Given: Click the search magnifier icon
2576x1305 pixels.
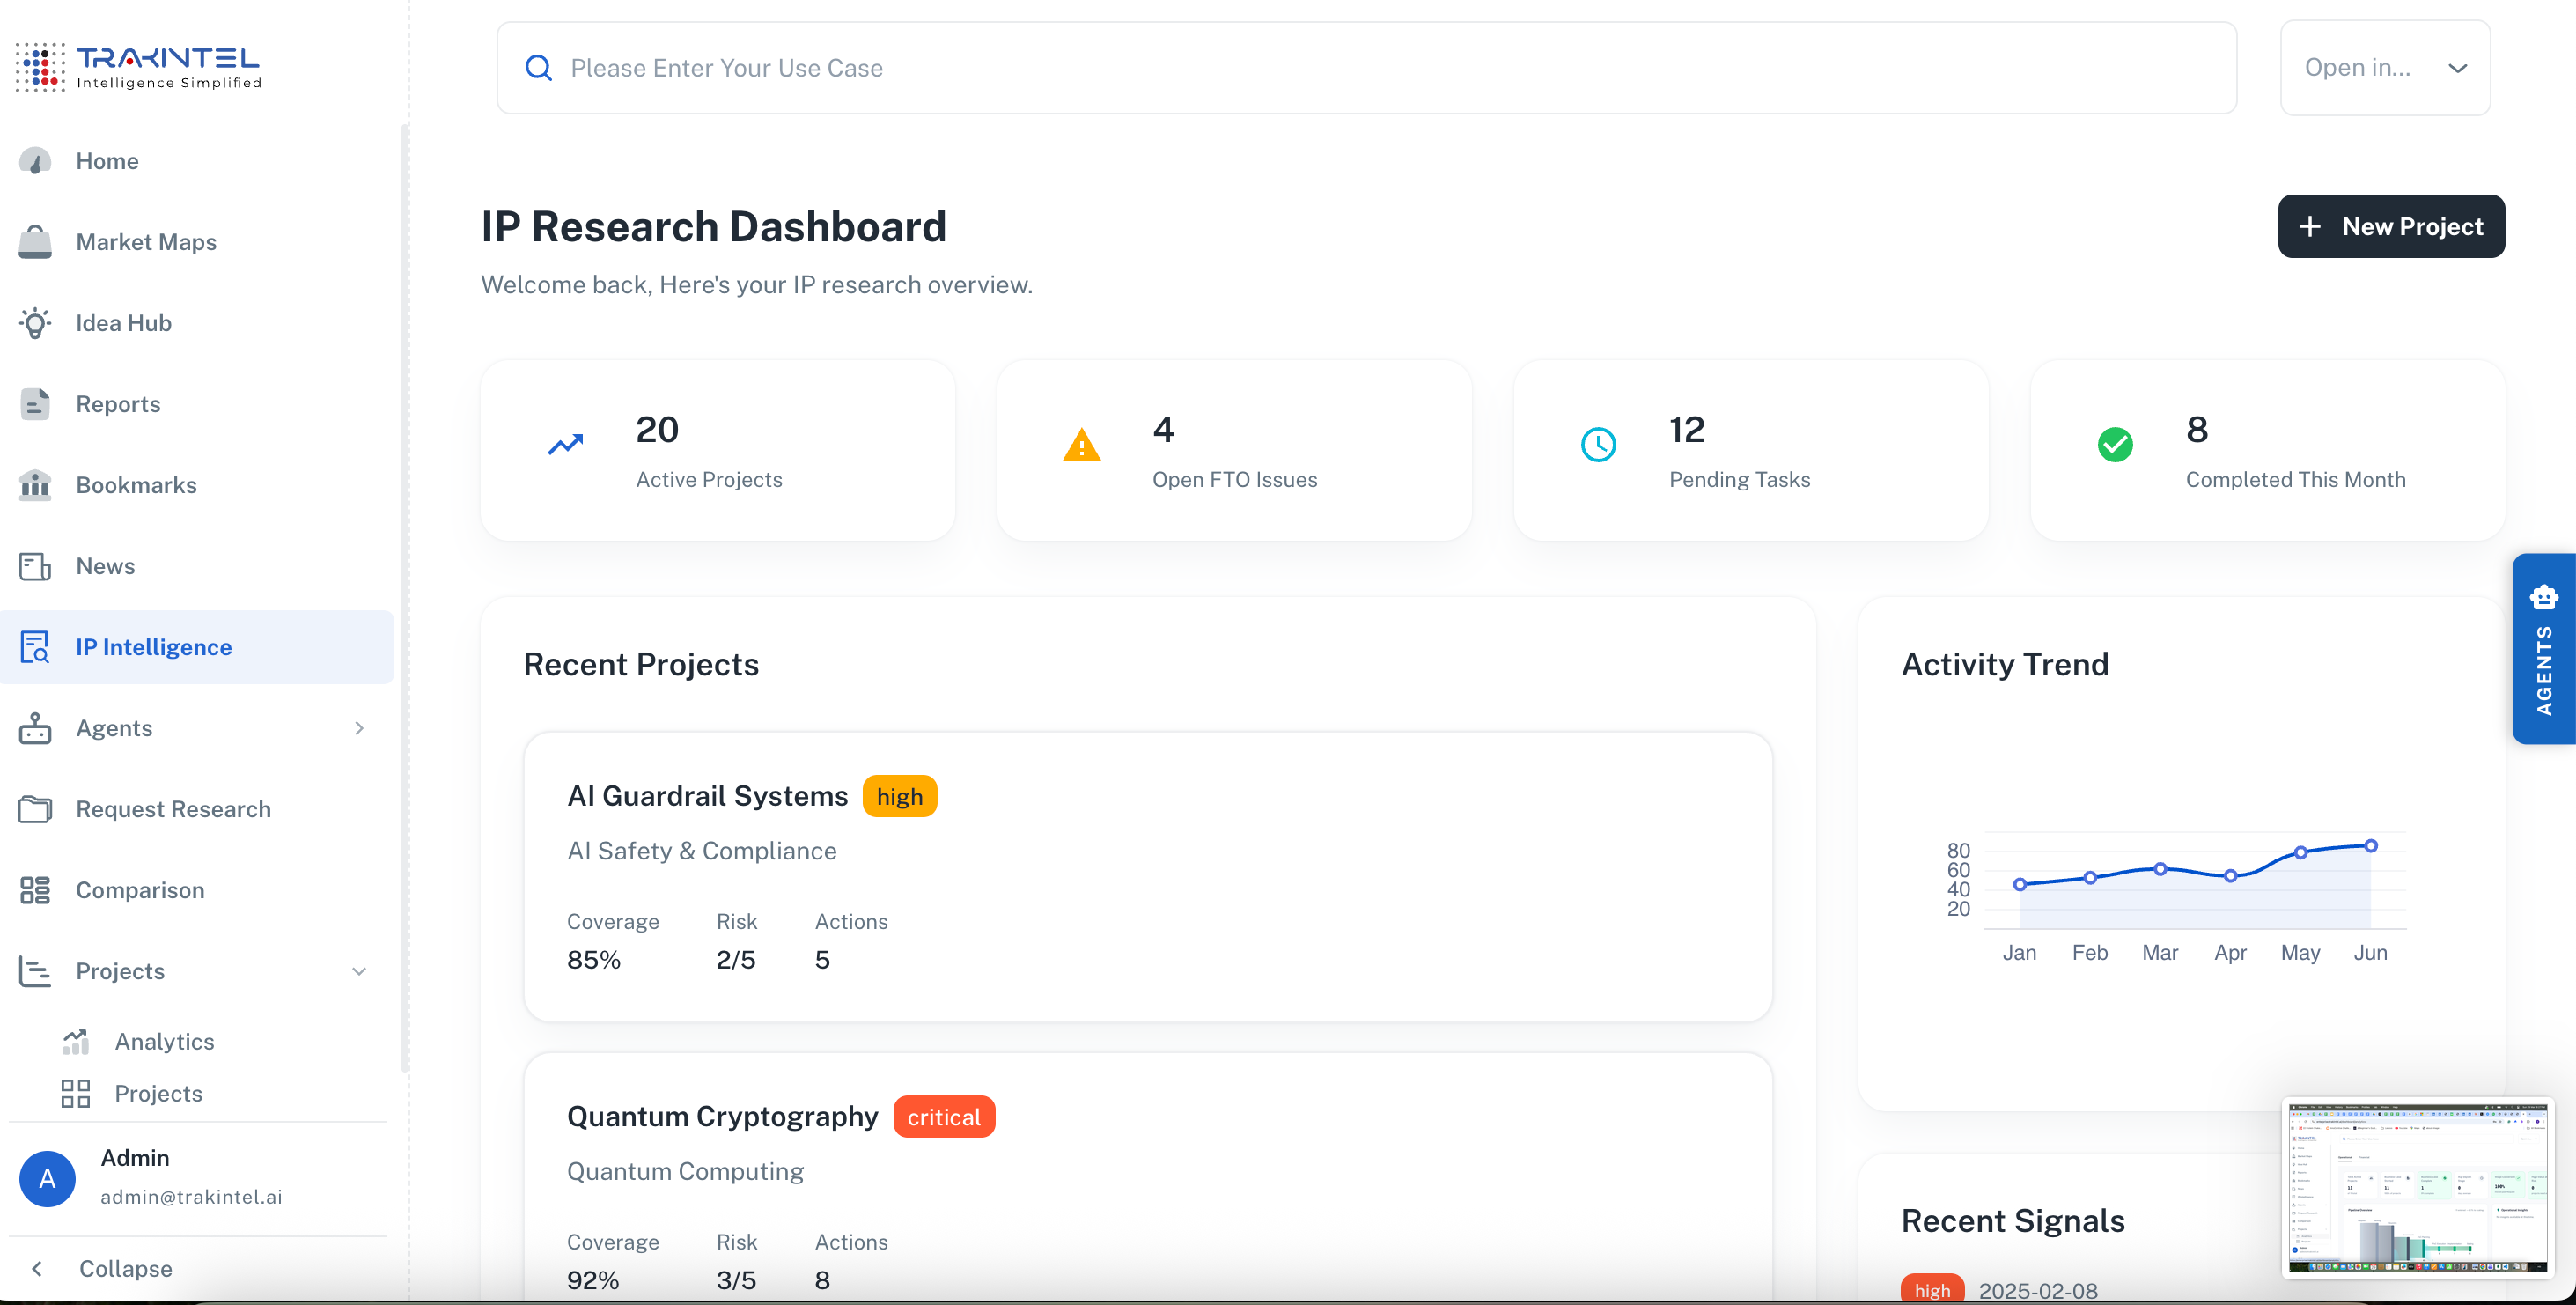Looking at the screenshot, I should click(538, 67).
